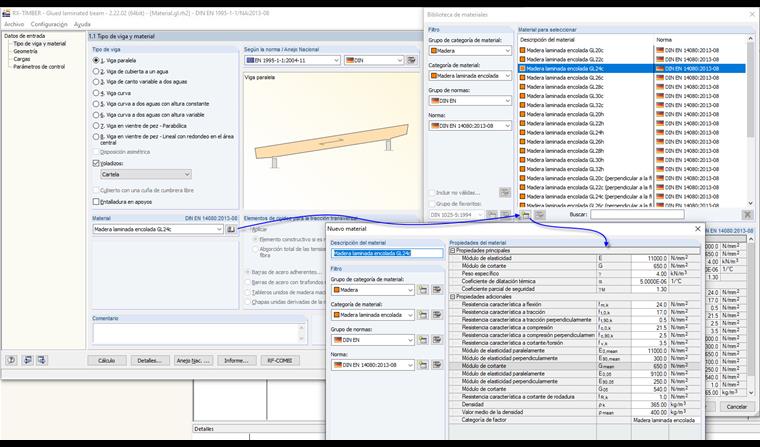Click the material list vertical scrollbar

pyautogui.click(x=750, y=121)
